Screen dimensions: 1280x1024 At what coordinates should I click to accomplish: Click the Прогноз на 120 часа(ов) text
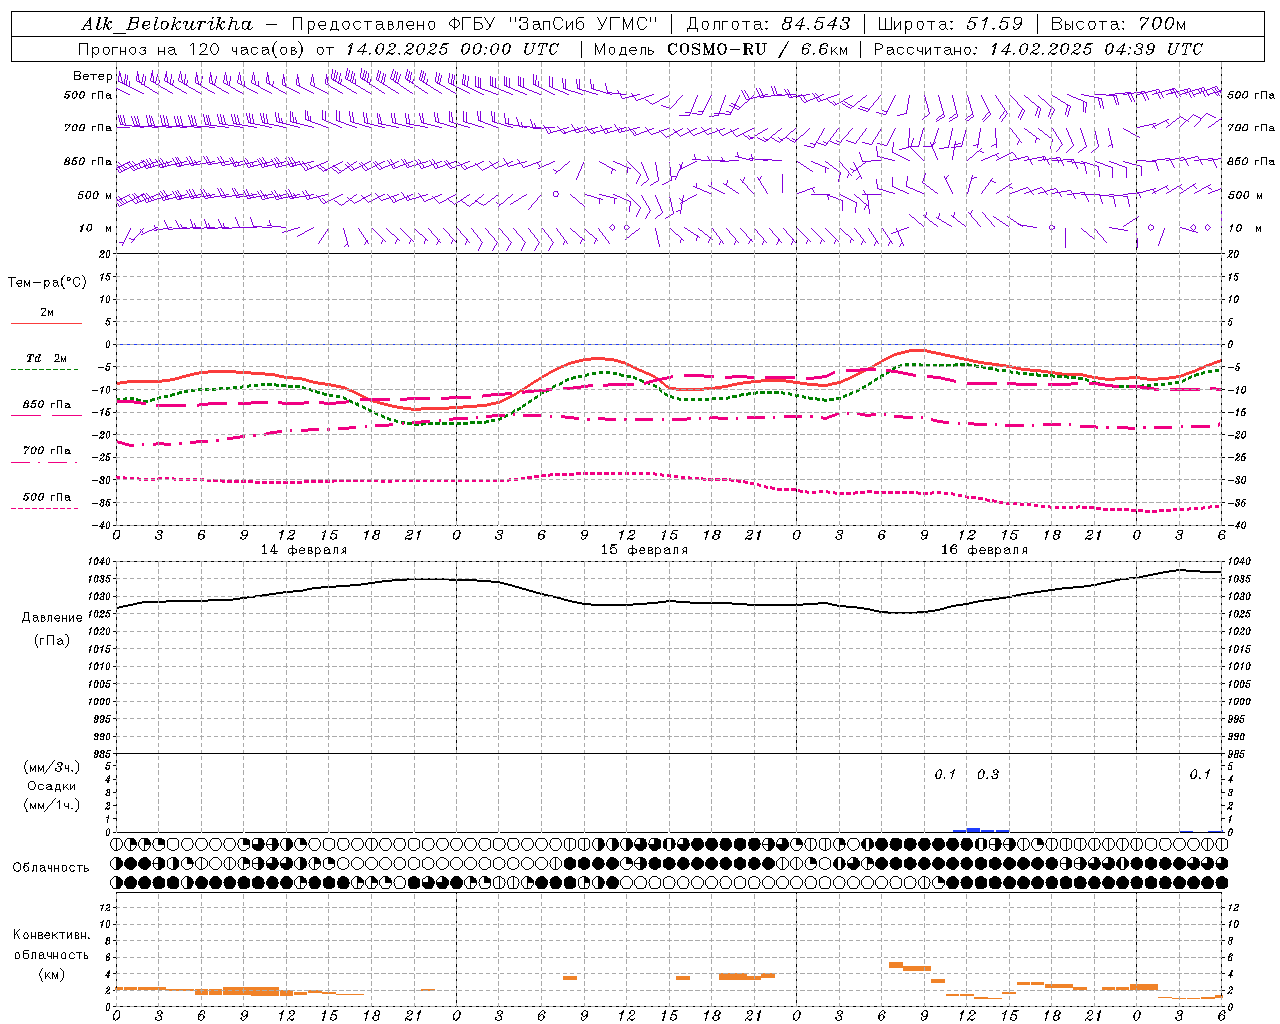(193, 49)
